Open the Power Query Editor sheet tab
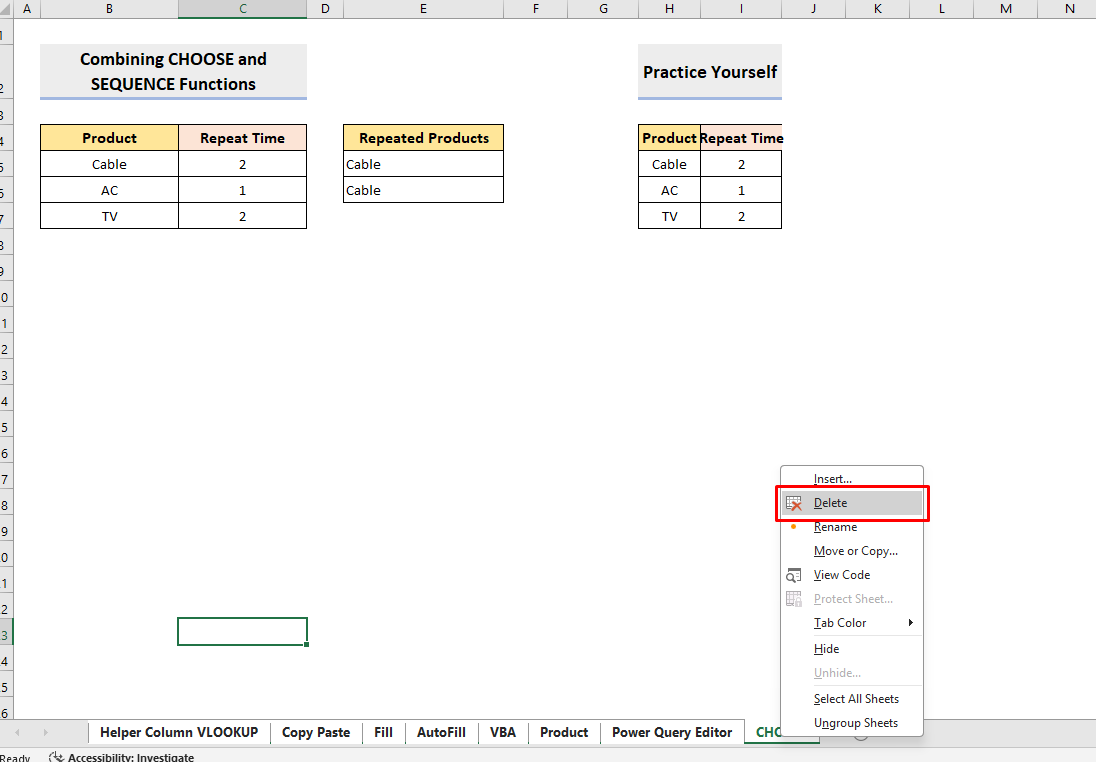This screenshot has width=1096, height=762. pyautogui.click(x=672, y=733)
